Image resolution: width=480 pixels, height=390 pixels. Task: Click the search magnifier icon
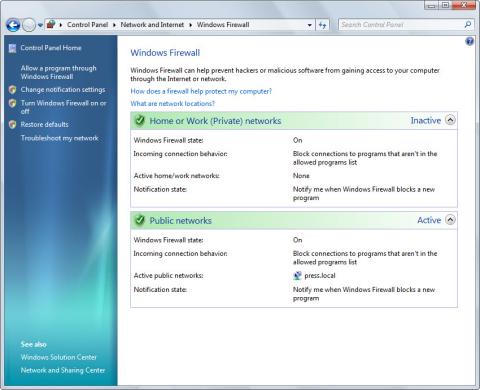[468, 24]
